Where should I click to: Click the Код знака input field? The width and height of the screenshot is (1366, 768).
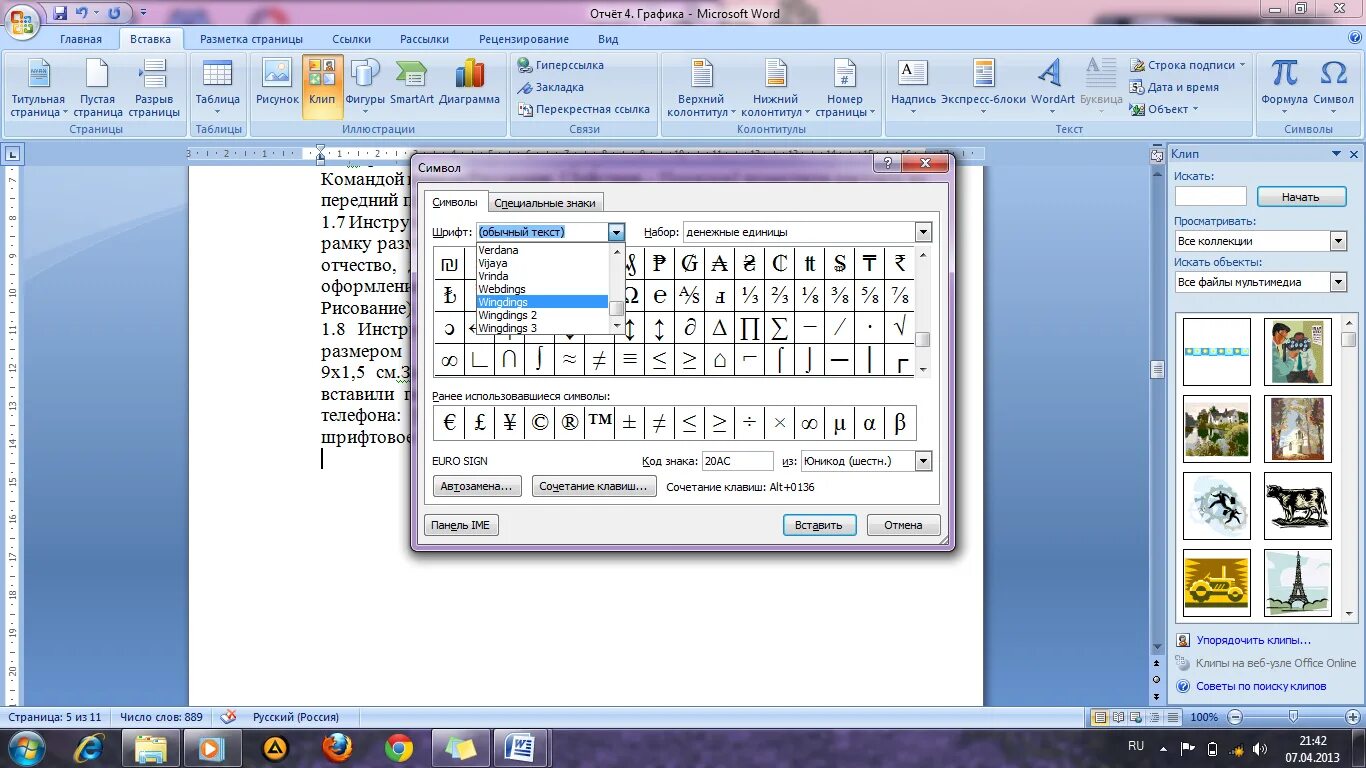[x=738, y=461]
